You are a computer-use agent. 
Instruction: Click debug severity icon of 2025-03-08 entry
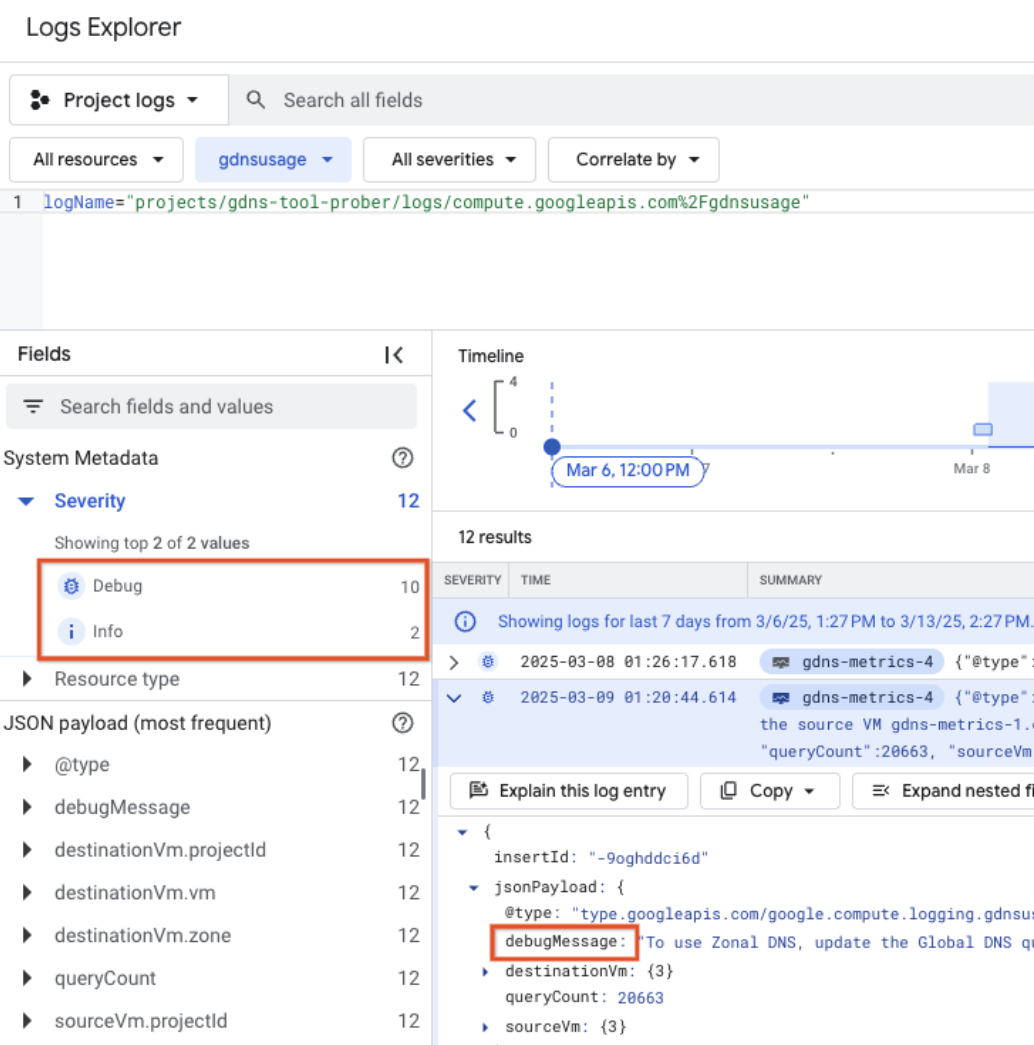coord(488,662)
